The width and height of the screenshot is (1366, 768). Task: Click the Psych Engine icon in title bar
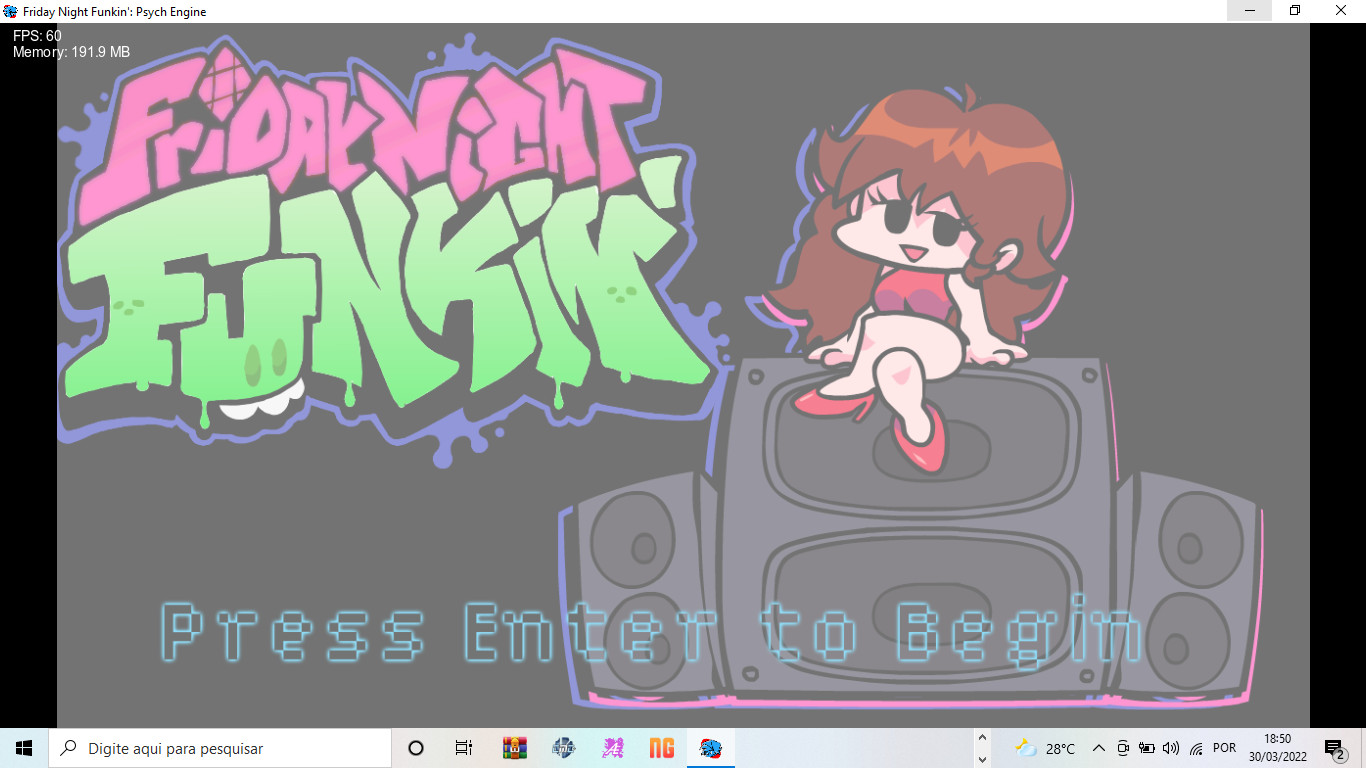point(11,11)
